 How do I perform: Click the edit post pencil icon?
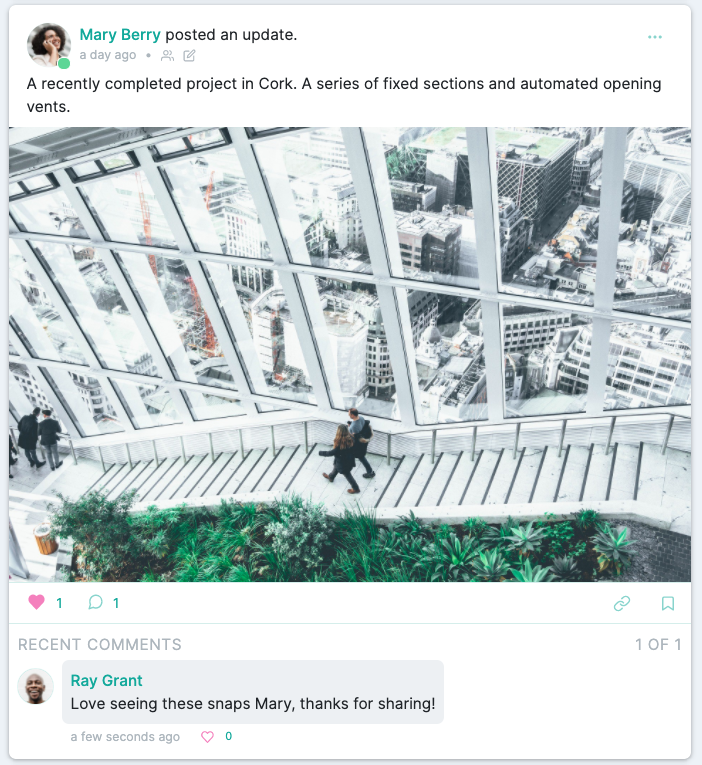pyautogui.click(x=189, y=56)
